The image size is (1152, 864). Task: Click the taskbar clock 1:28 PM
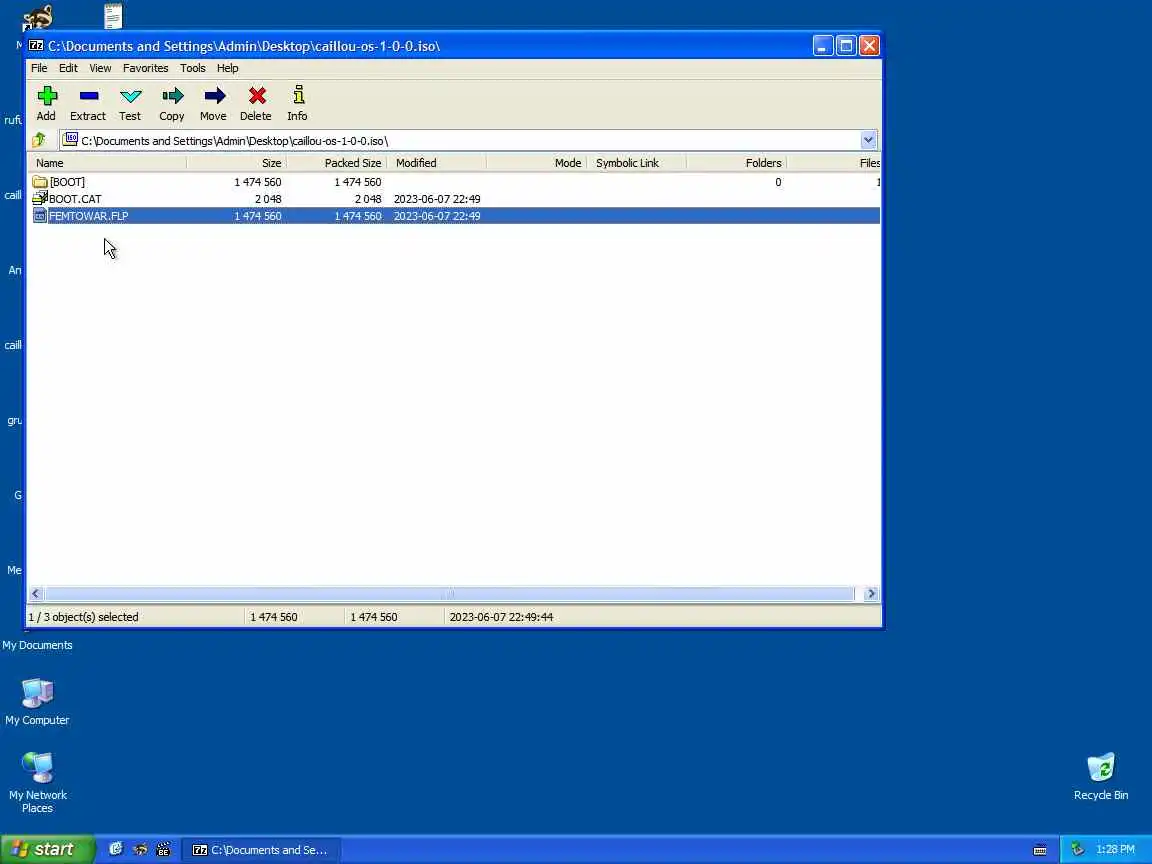[1115, 849]
